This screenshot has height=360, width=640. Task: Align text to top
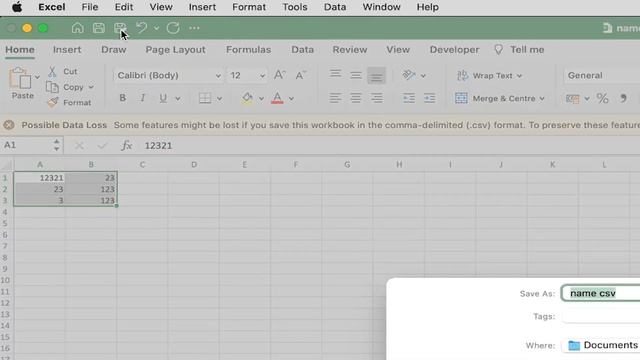(336, 75)
